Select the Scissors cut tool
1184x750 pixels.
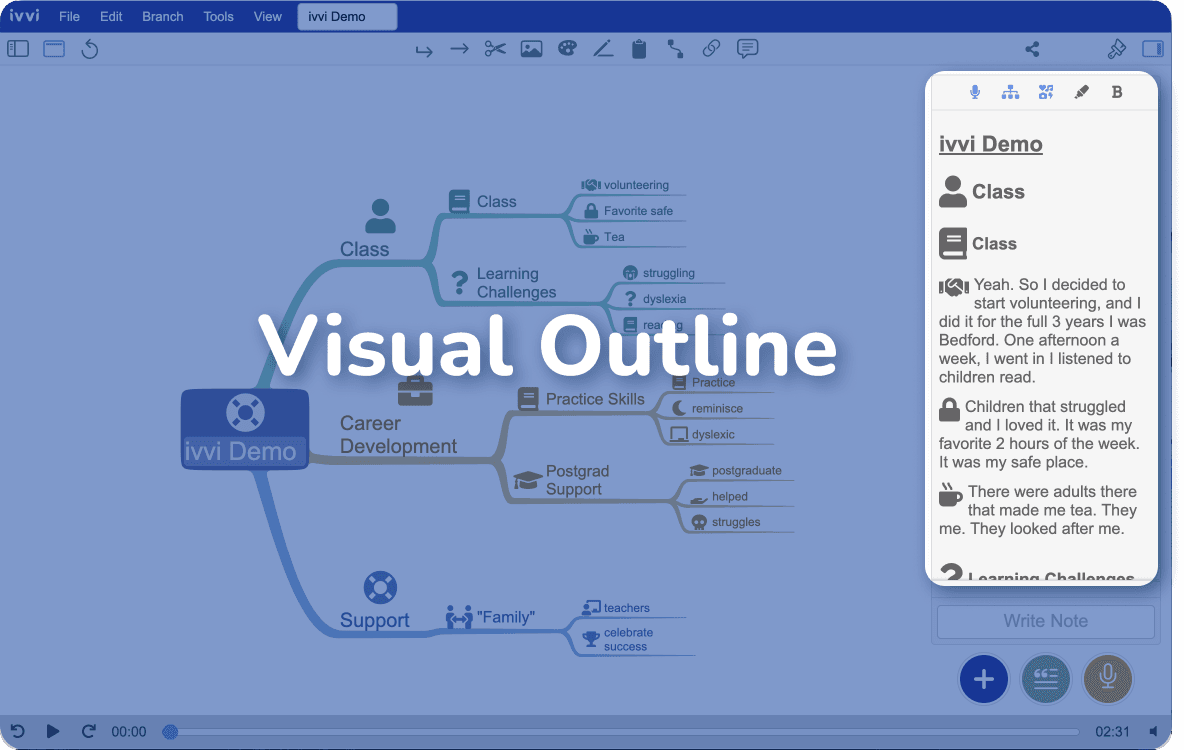494,48
